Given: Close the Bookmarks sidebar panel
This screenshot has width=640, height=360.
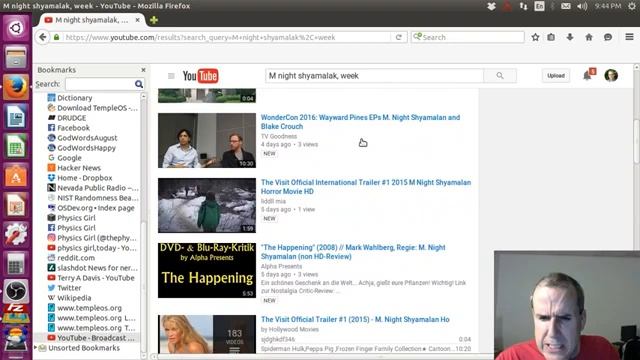Looking at the screenshot, I should click(x=143, y=70).
